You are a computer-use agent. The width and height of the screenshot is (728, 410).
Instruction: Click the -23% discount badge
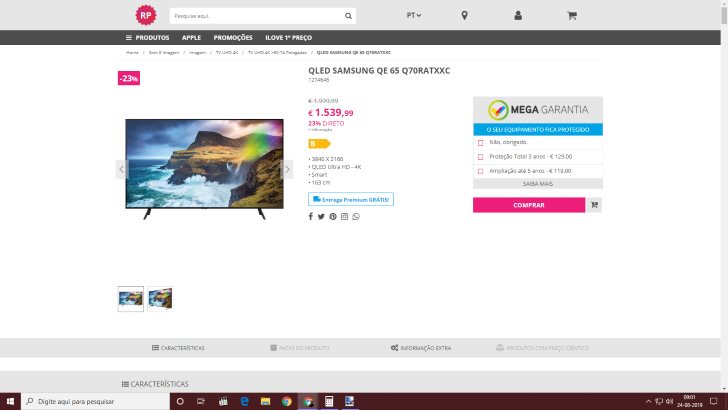[129, 78]
